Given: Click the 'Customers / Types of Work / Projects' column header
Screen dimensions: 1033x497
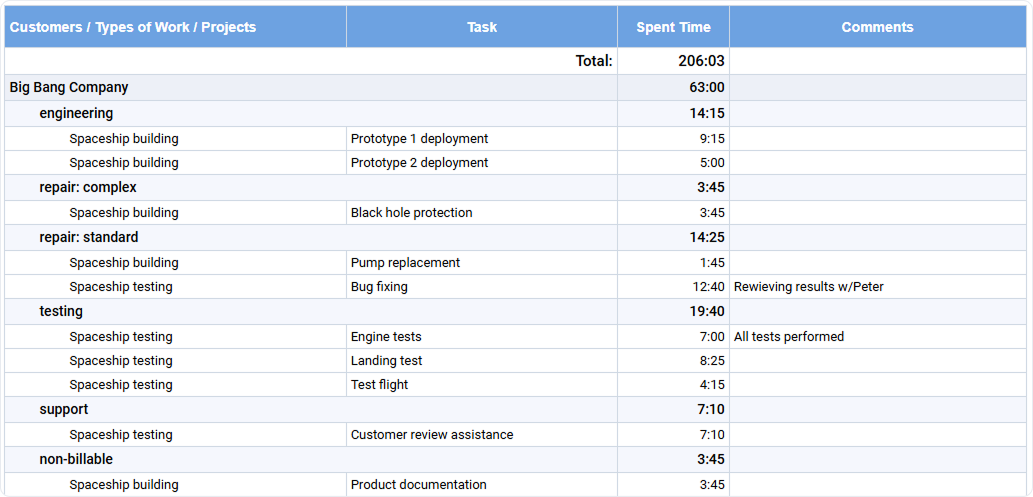Looking at the screenshot, I should tap(175, 27).
